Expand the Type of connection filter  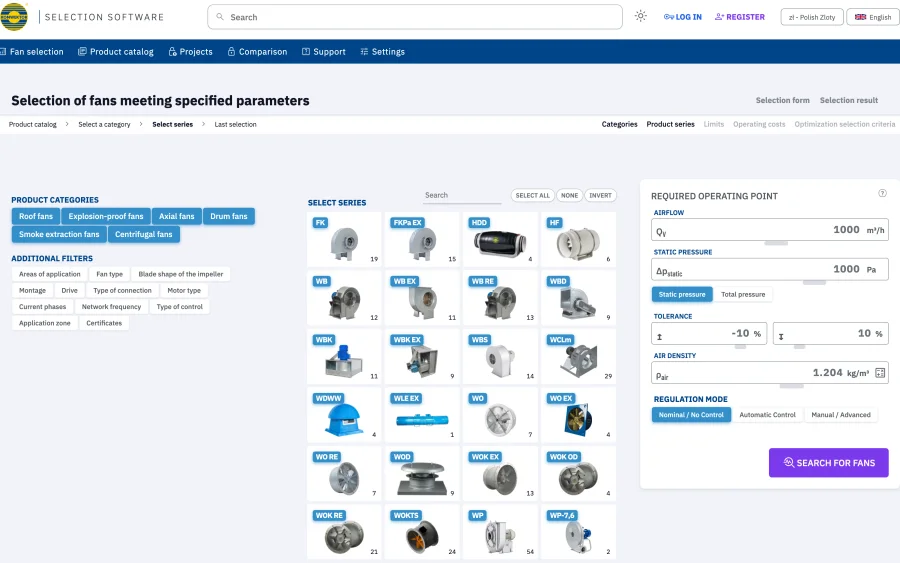coord(122,290)
